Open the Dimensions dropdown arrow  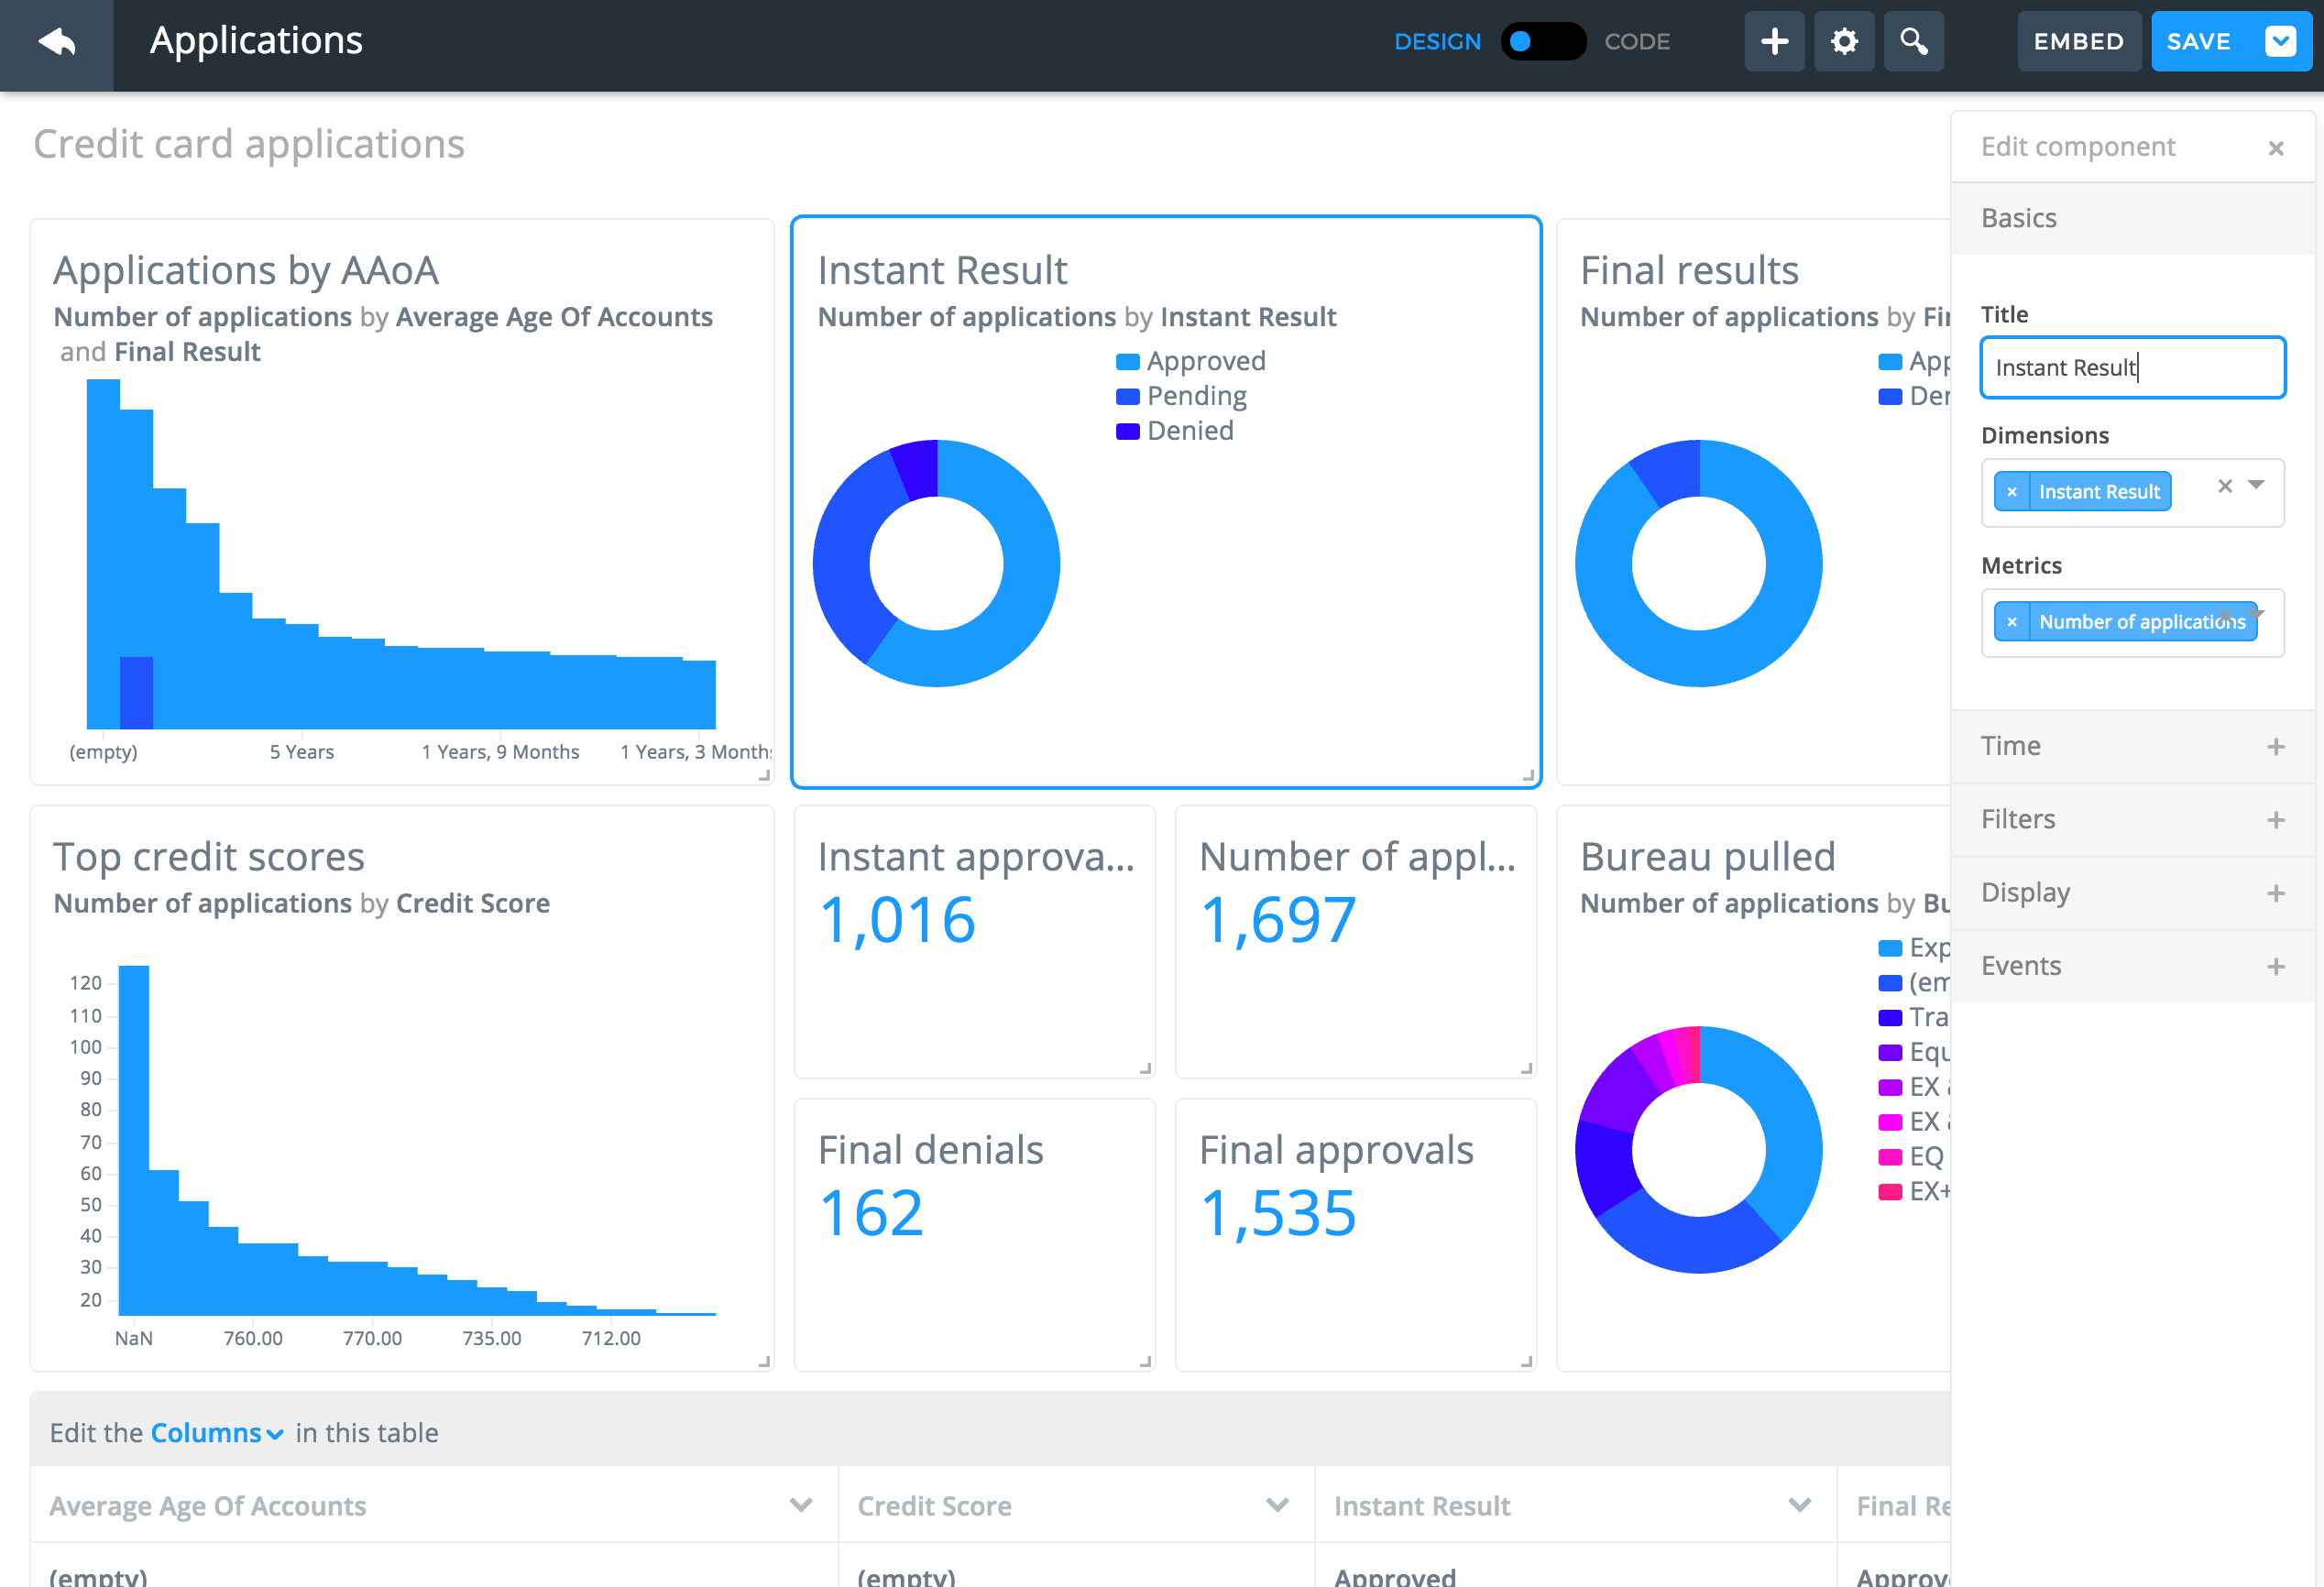2256,485
